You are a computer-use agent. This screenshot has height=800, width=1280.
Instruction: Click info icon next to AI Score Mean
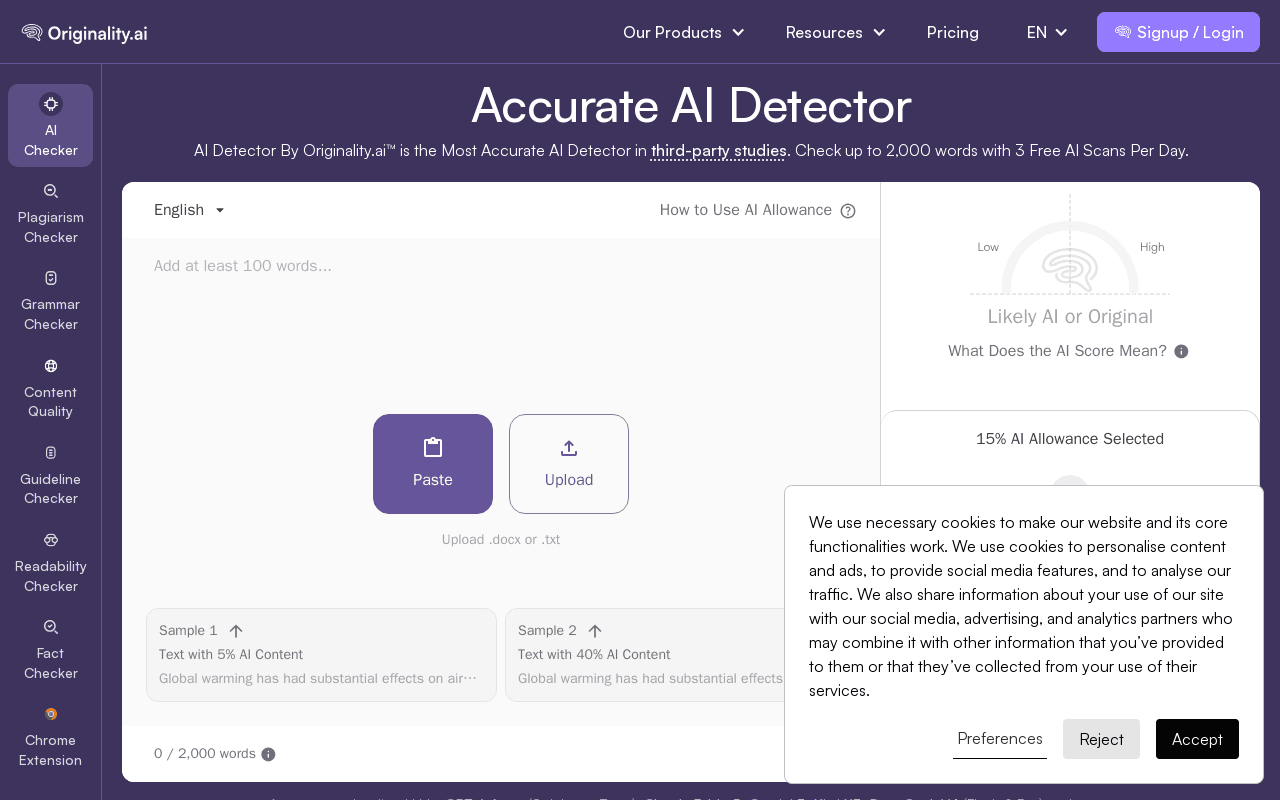click(1181, 351)
